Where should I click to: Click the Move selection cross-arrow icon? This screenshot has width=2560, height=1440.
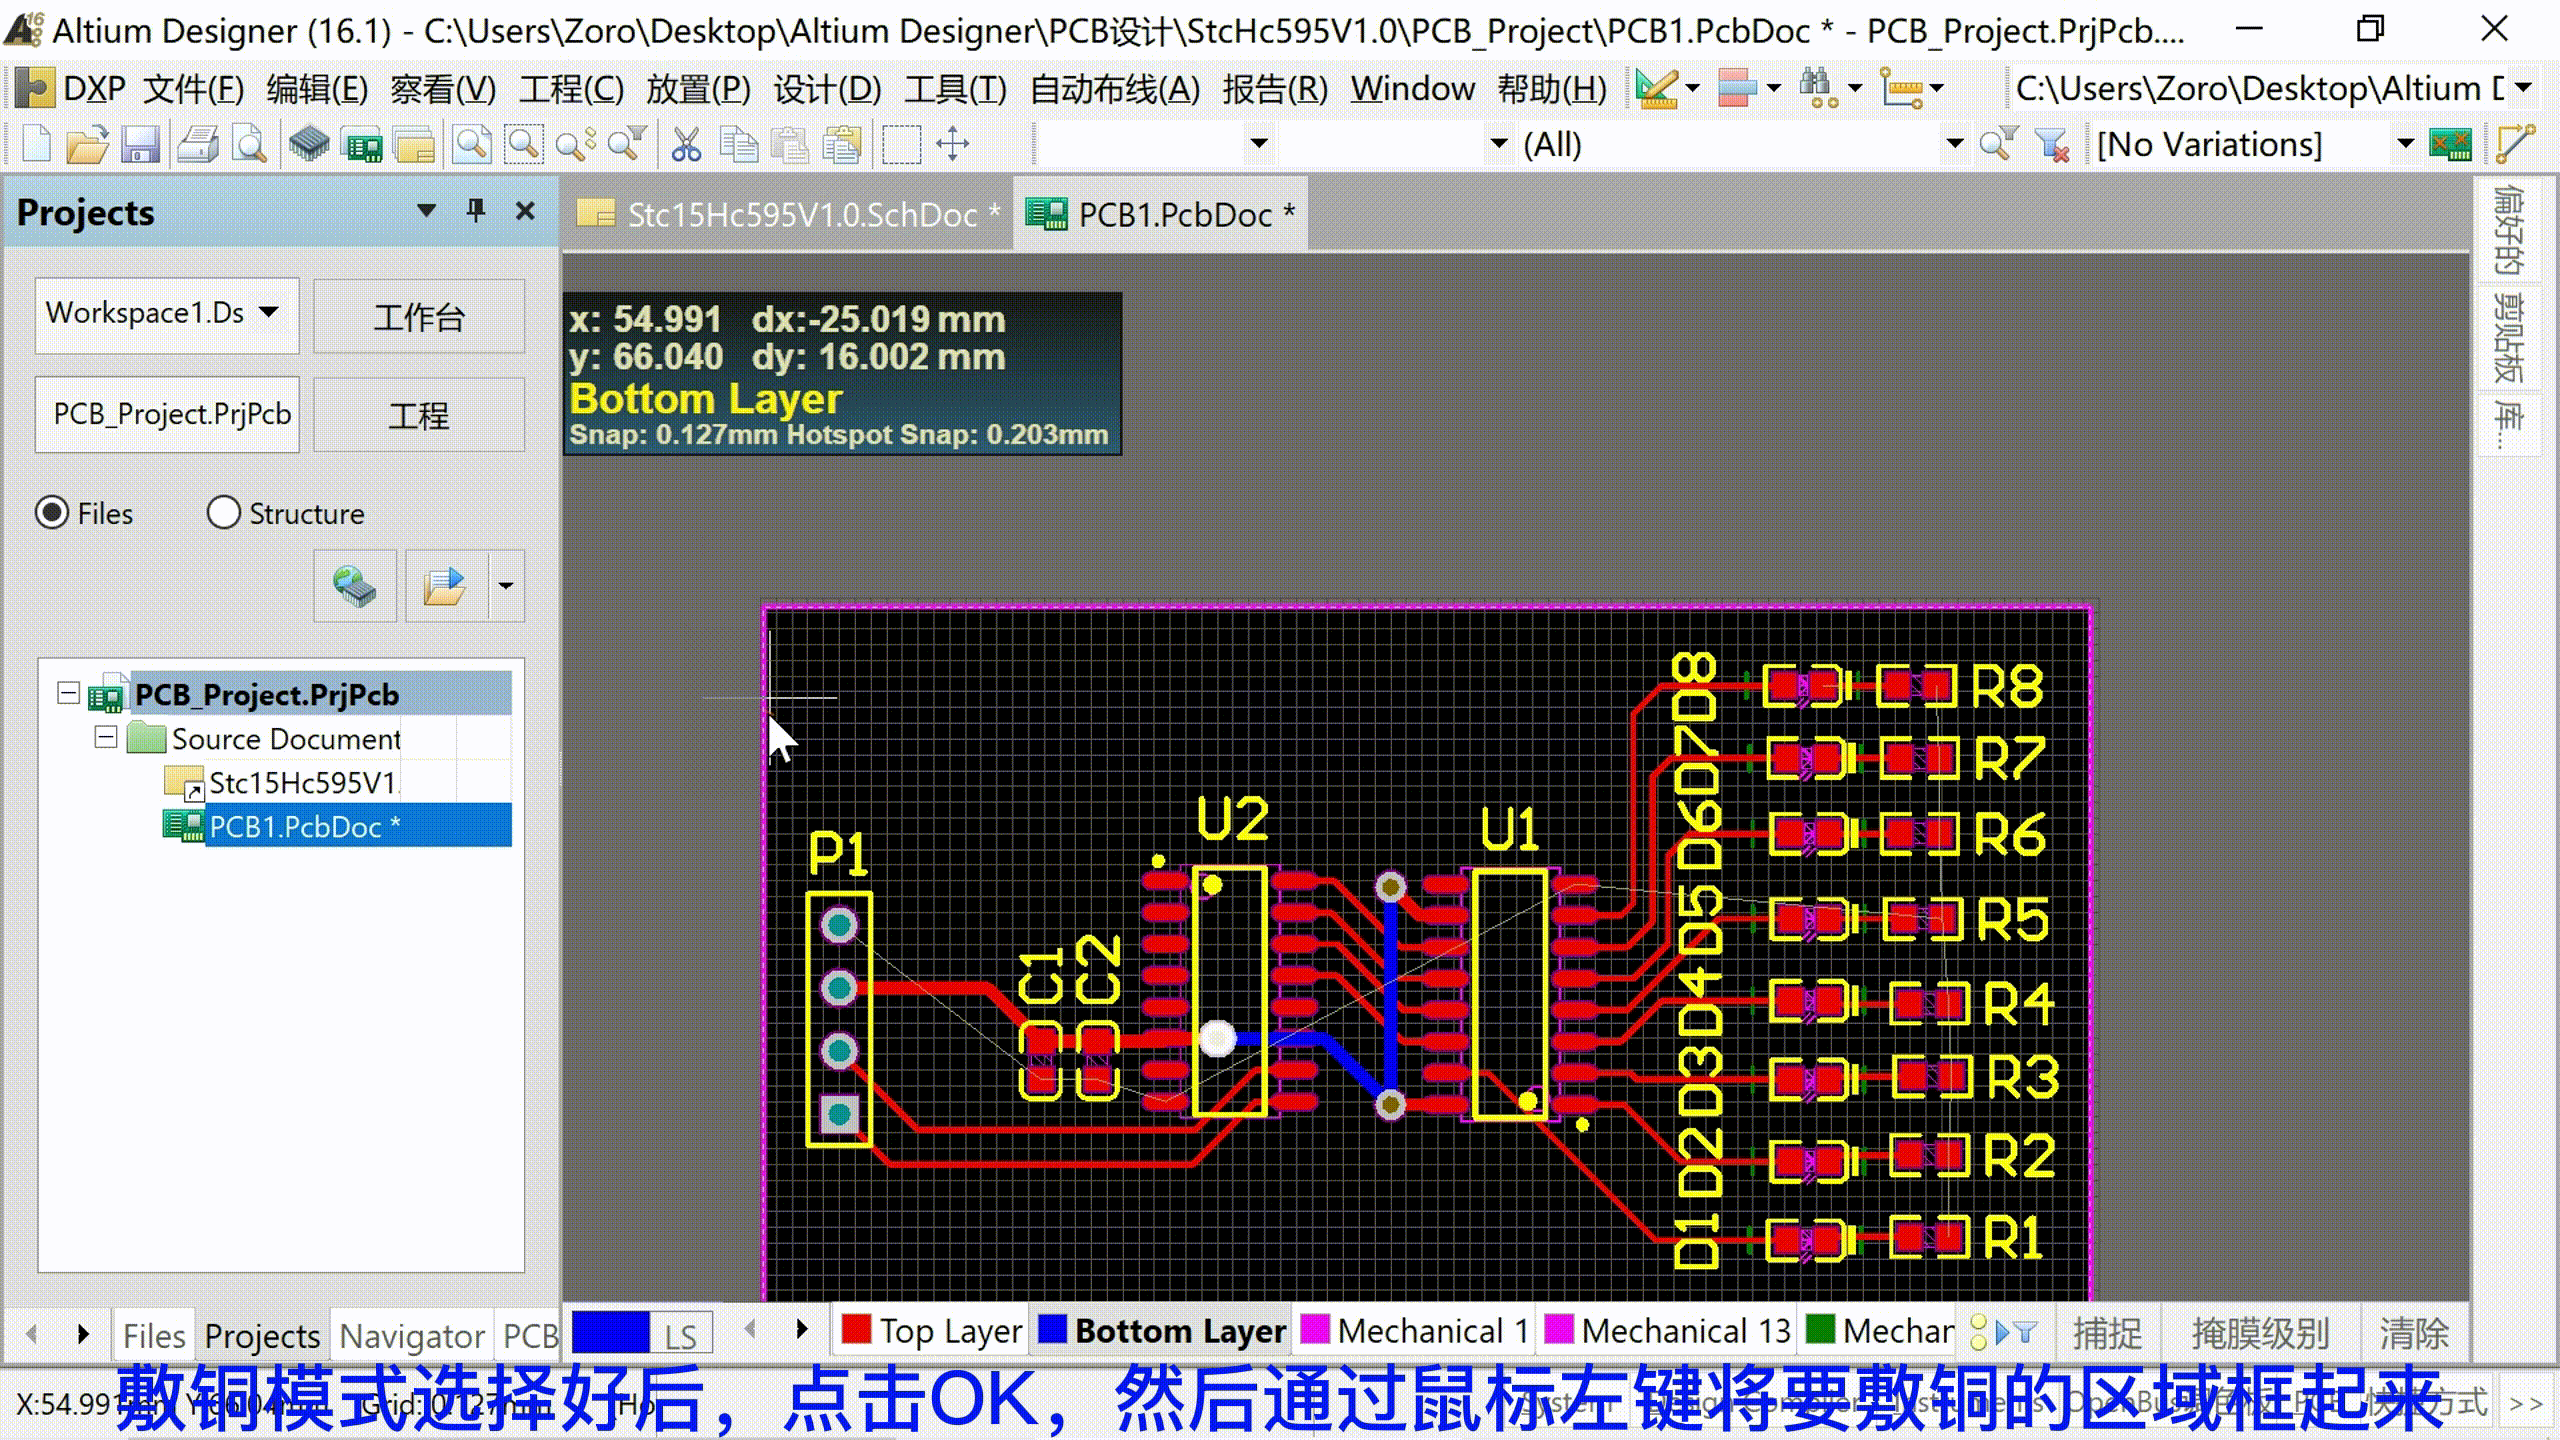click(x=953, y=145)
